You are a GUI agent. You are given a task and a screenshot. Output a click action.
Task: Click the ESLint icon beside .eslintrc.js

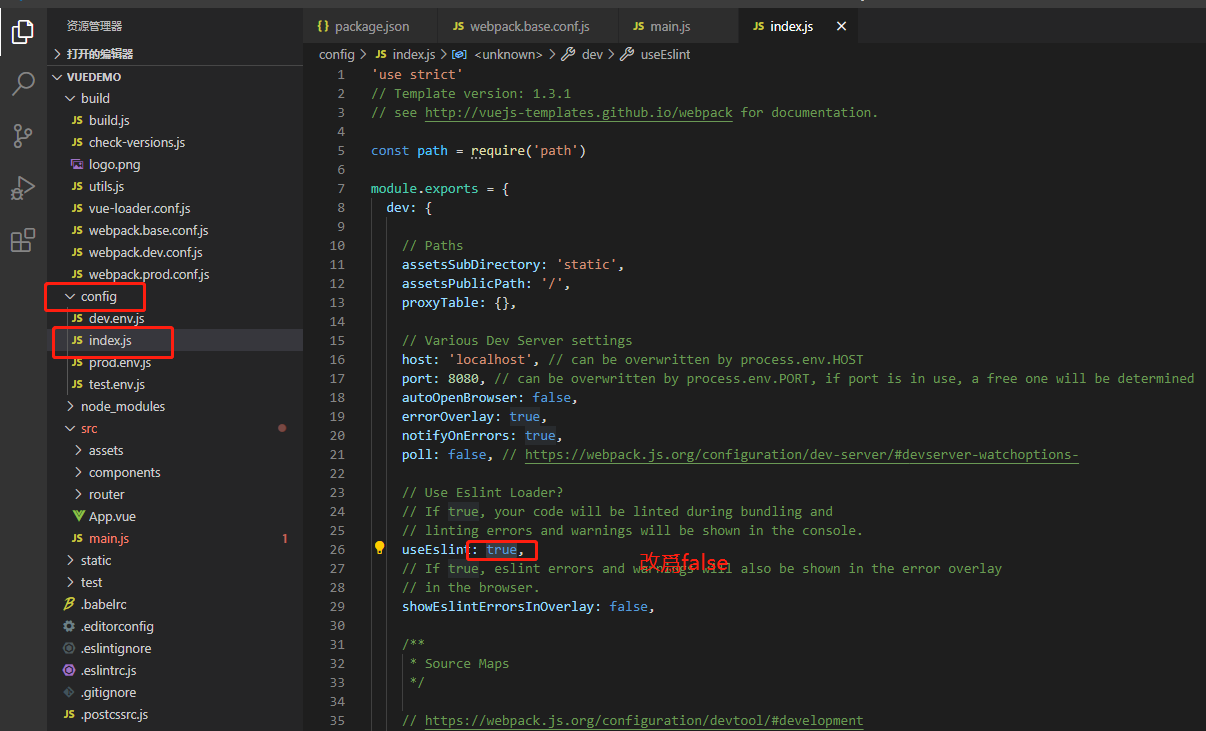(69, 670)
